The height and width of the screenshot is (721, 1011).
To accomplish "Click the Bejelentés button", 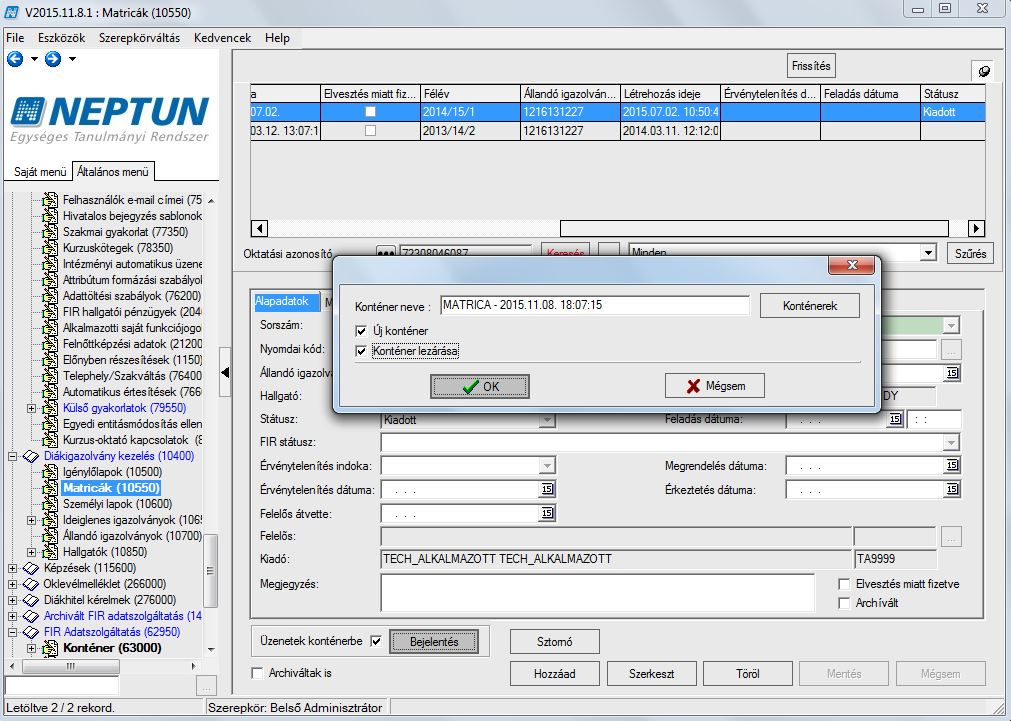I will coord(434,642).
